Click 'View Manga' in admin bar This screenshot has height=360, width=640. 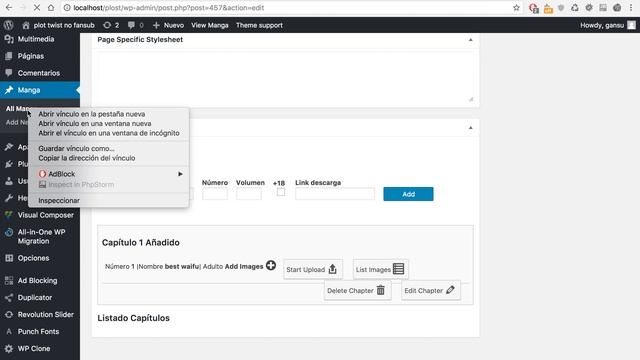[x=210, y=25]
